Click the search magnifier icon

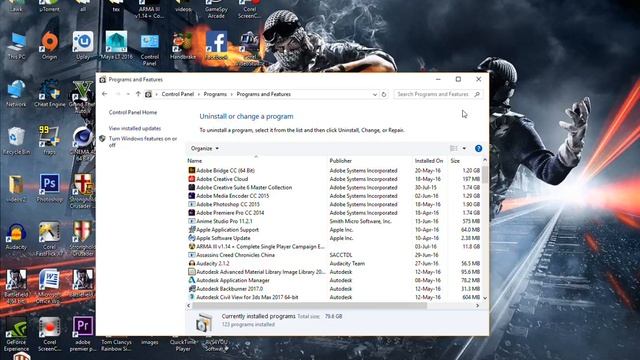(477, 94)
